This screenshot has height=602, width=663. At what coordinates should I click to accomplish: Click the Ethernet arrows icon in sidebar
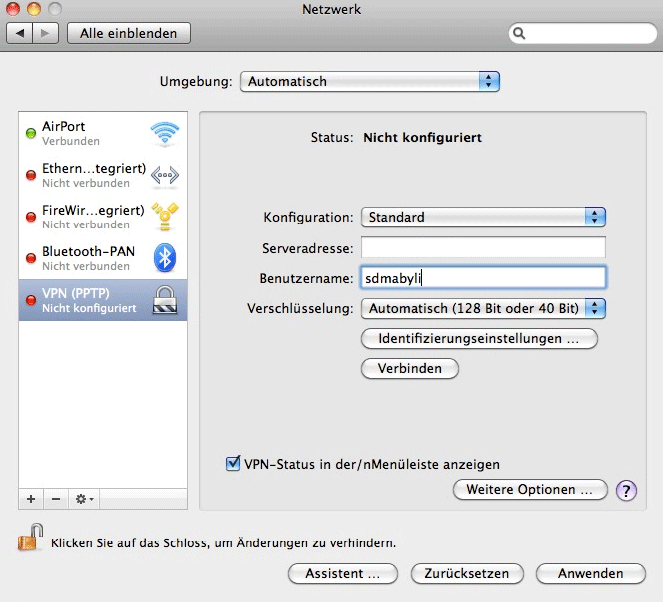click(x=165, y=175)
